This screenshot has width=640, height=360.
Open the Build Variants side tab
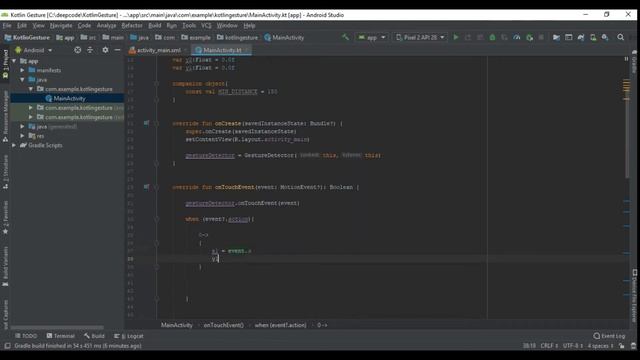[x=5, y=266]
